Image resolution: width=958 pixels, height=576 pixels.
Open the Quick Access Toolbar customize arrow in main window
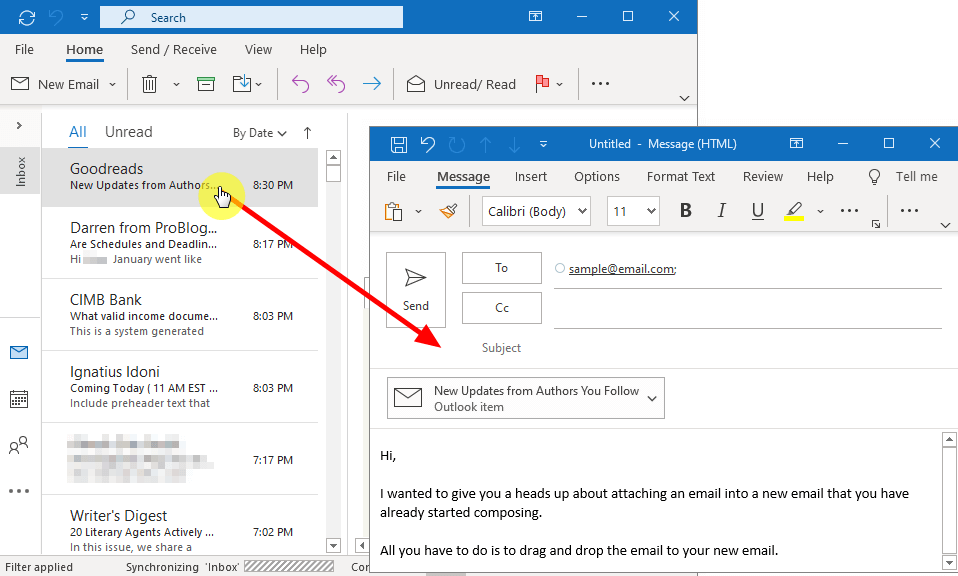click(84, 18)
